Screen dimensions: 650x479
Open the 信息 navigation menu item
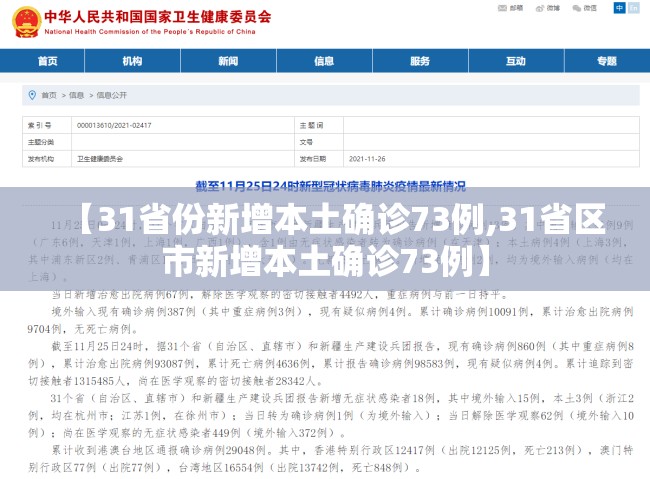tap(324, 61)
